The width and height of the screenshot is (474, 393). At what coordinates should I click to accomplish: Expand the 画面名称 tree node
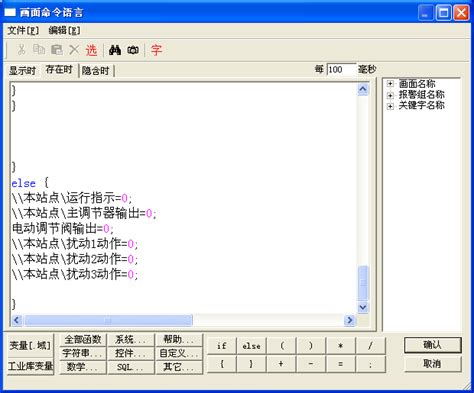coord(390,84)
